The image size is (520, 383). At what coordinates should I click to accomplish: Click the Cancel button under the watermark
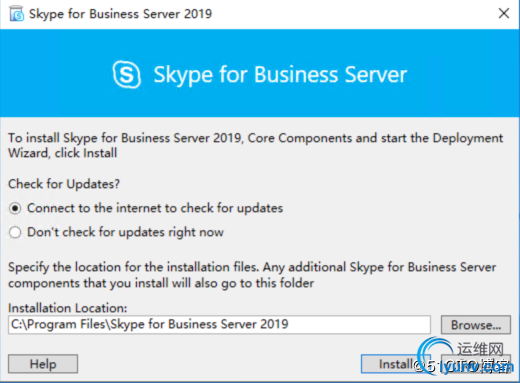(x=476, y=364)
